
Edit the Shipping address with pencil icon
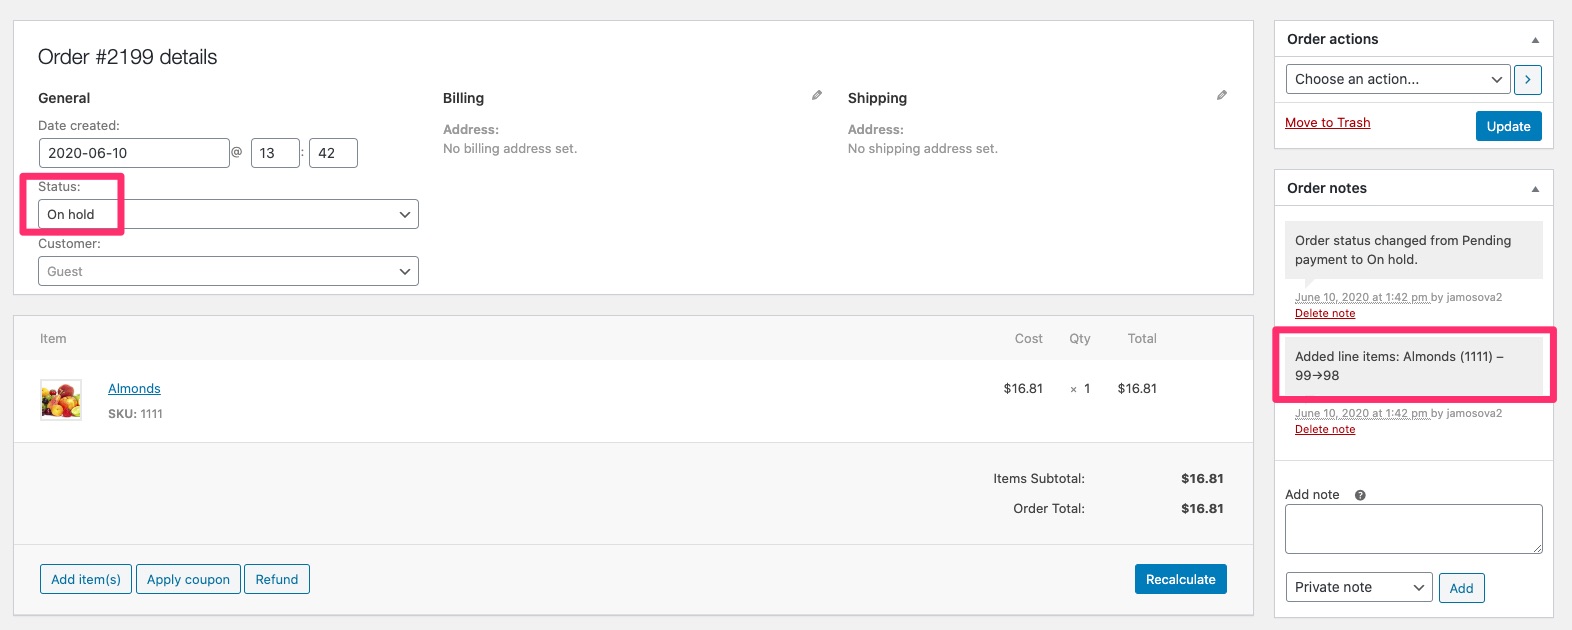pos(1221,94)
